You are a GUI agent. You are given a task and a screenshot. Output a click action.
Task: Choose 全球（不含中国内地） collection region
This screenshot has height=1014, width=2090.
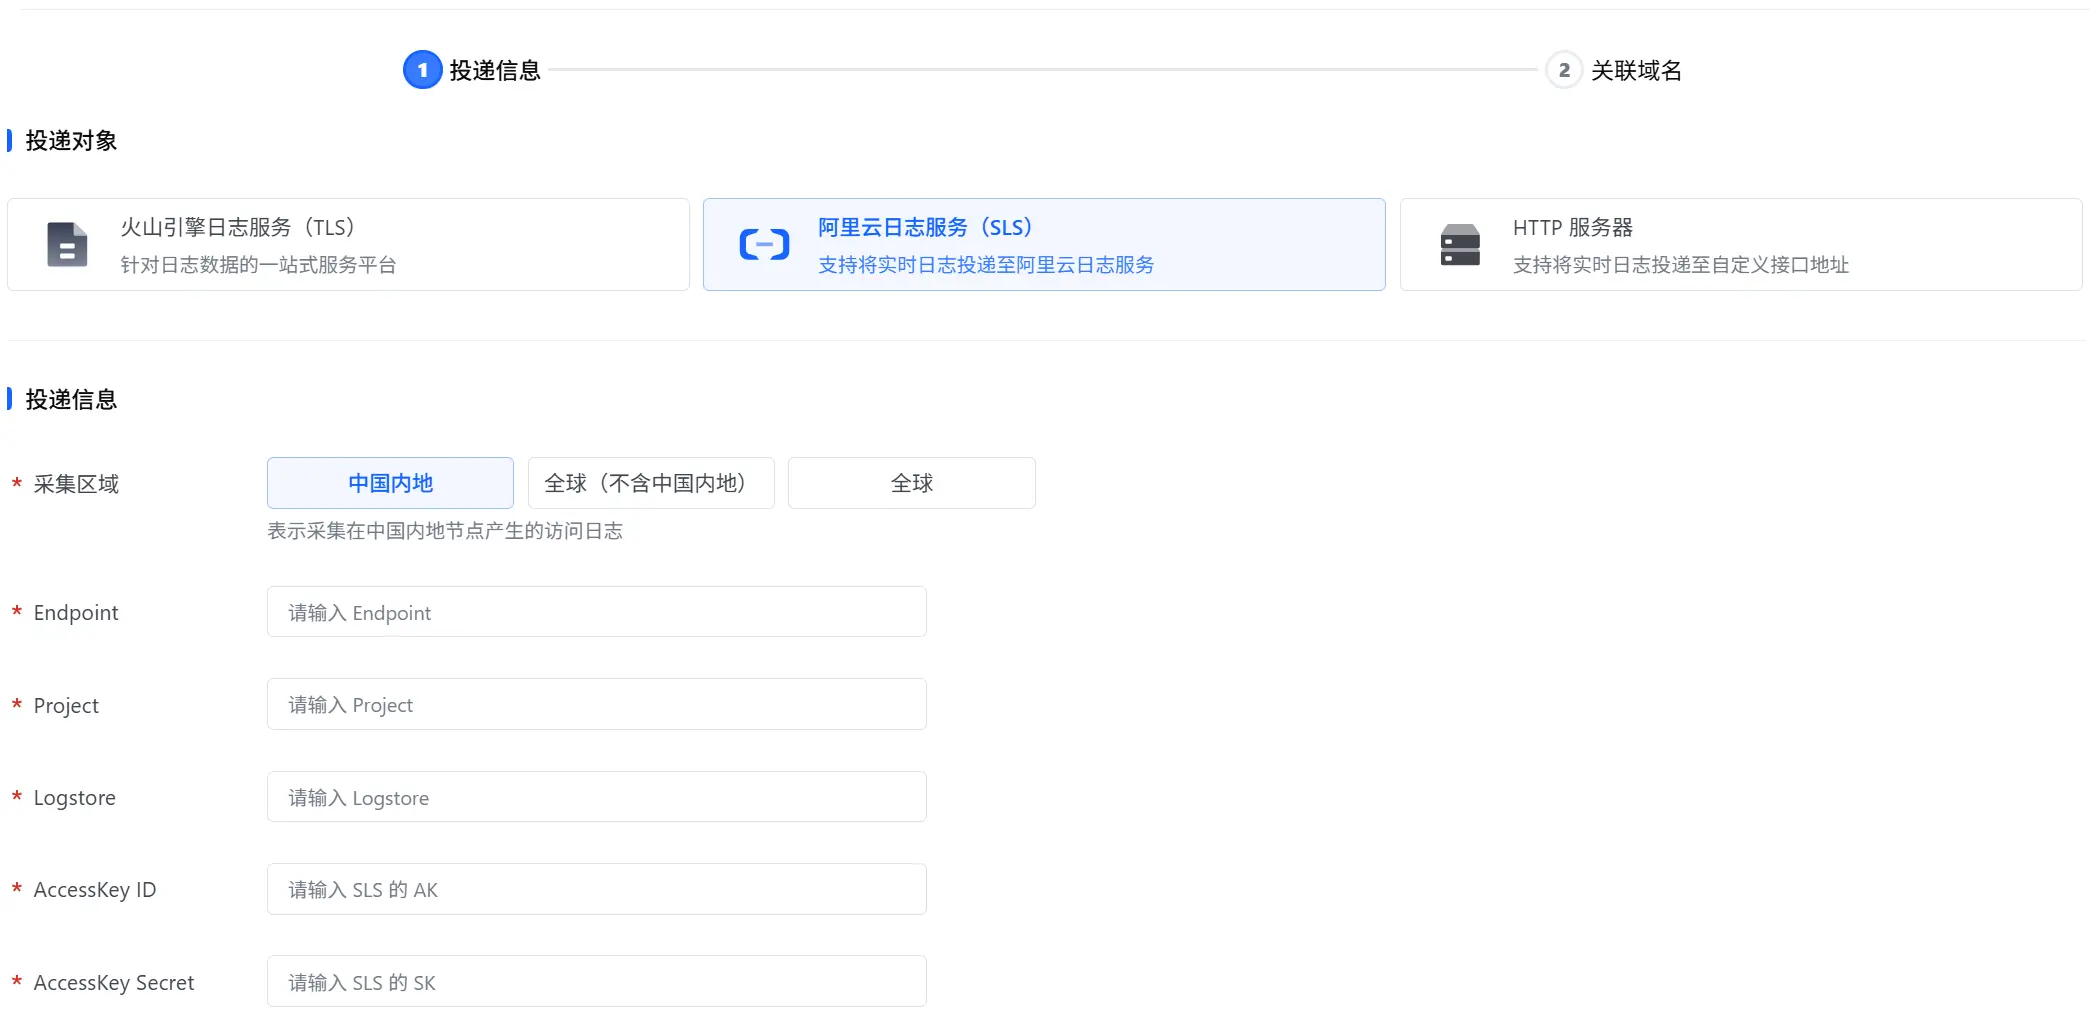651,483
